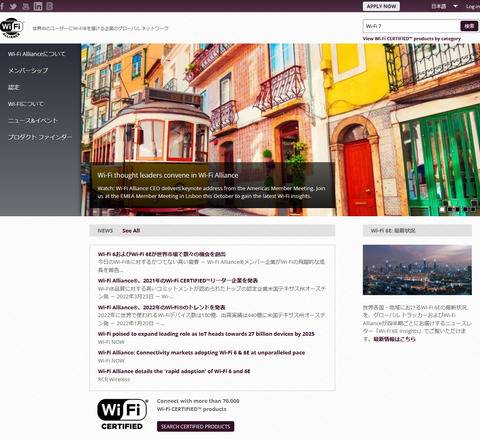Open the メンバーシップ sidebar menu

coord(28,70)
